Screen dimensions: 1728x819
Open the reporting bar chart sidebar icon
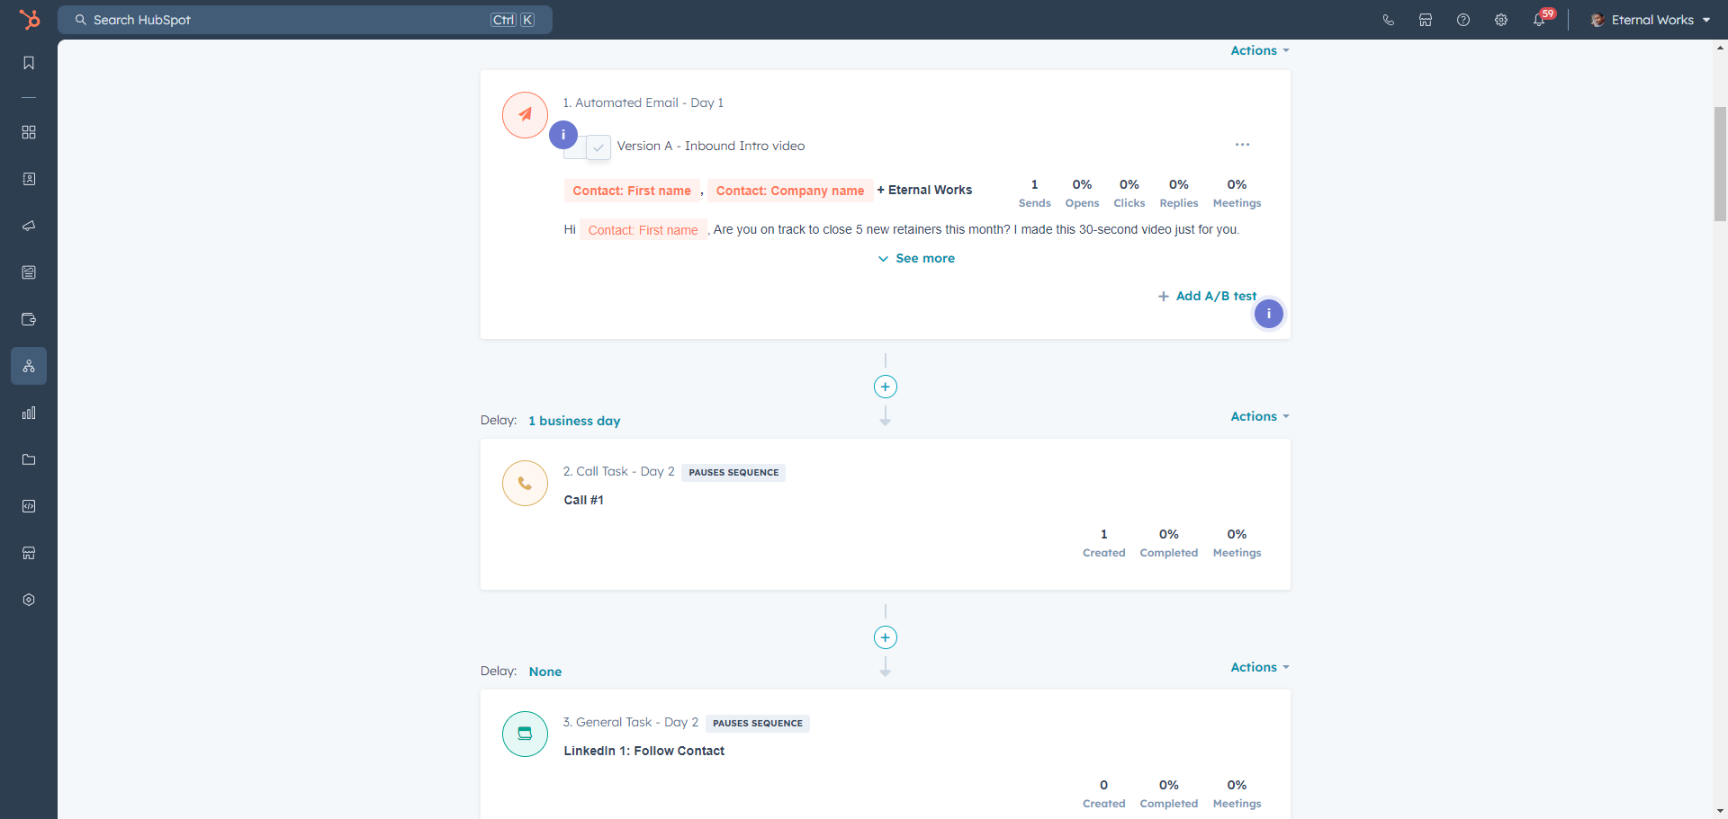point(29,413)
